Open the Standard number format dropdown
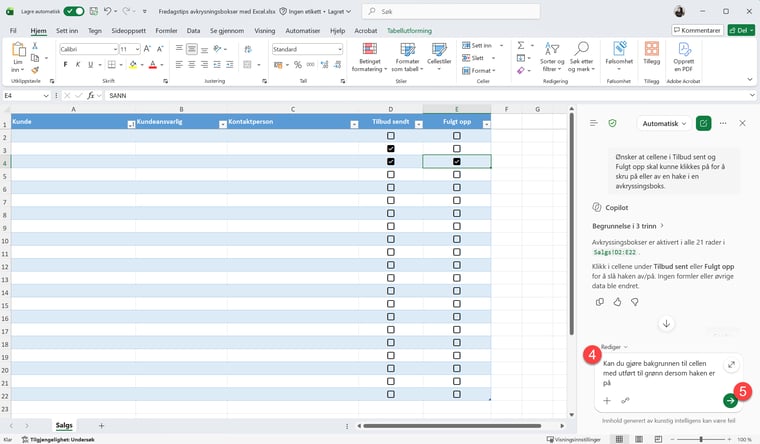 pos(340,49)
